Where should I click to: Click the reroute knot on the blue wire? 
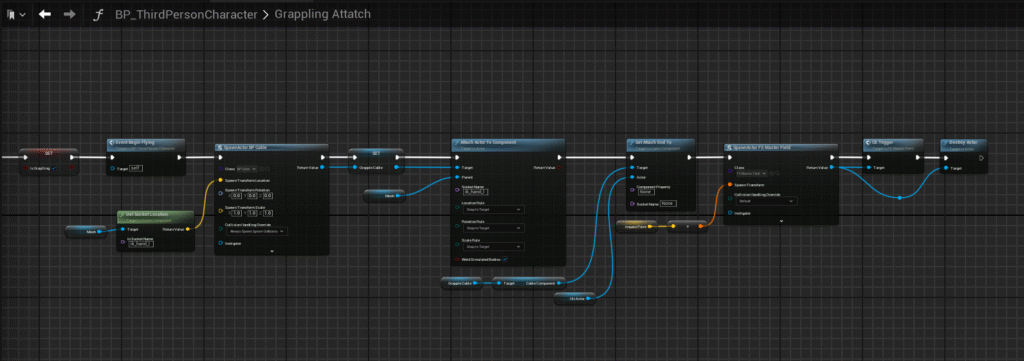(899, 197)
